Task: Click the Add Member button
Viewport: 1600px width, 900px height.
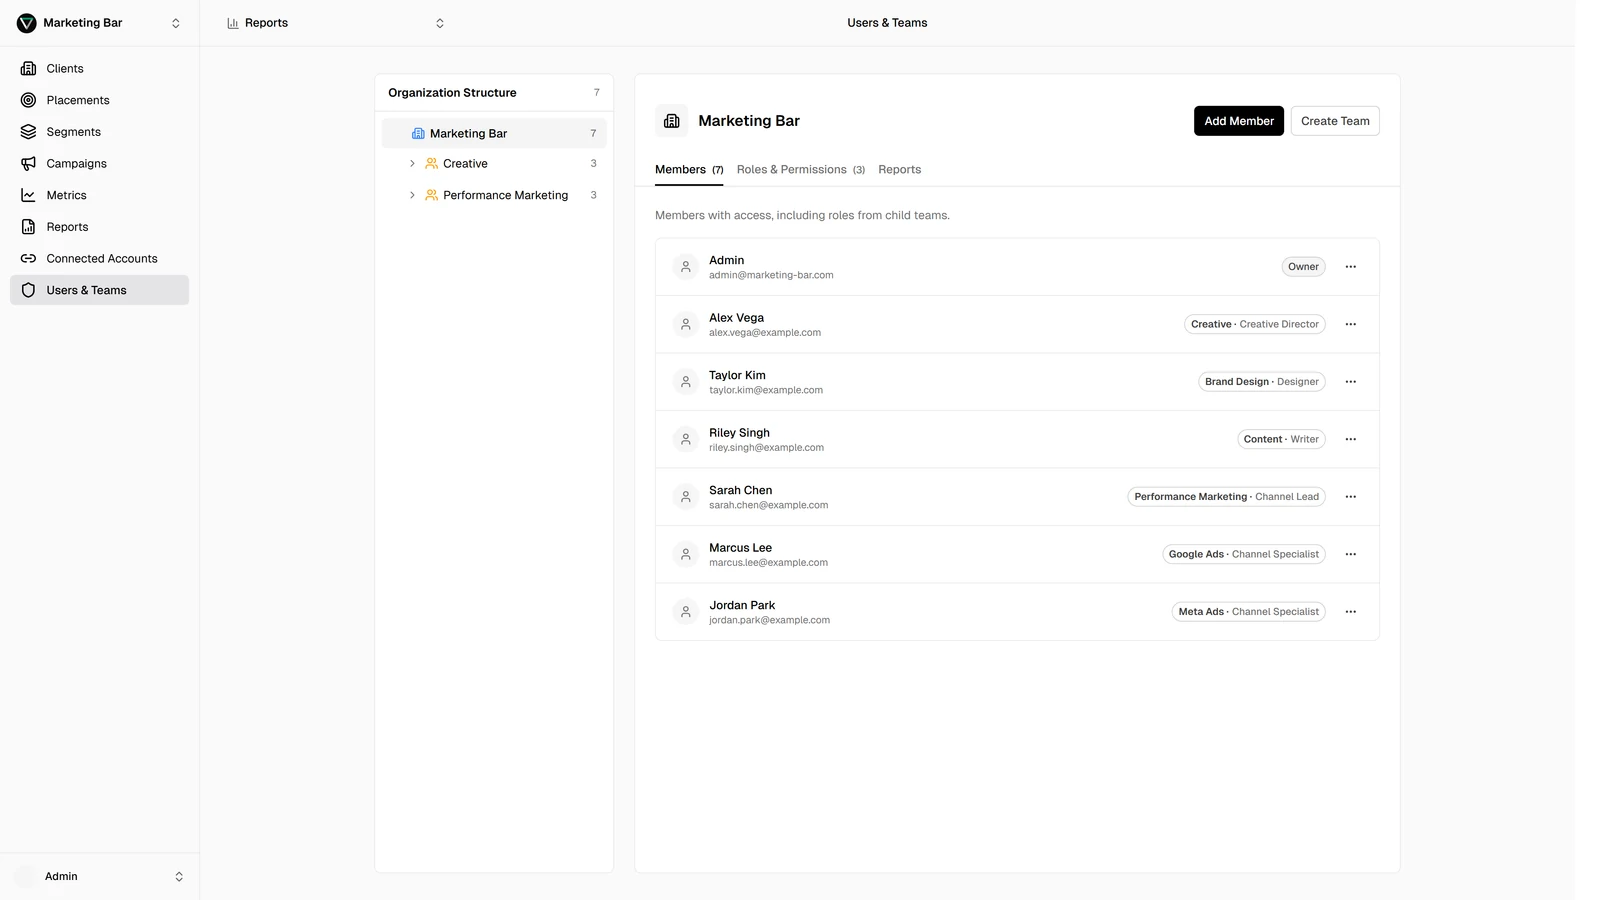Action: pyautogui.click(x=1239, y=121)
